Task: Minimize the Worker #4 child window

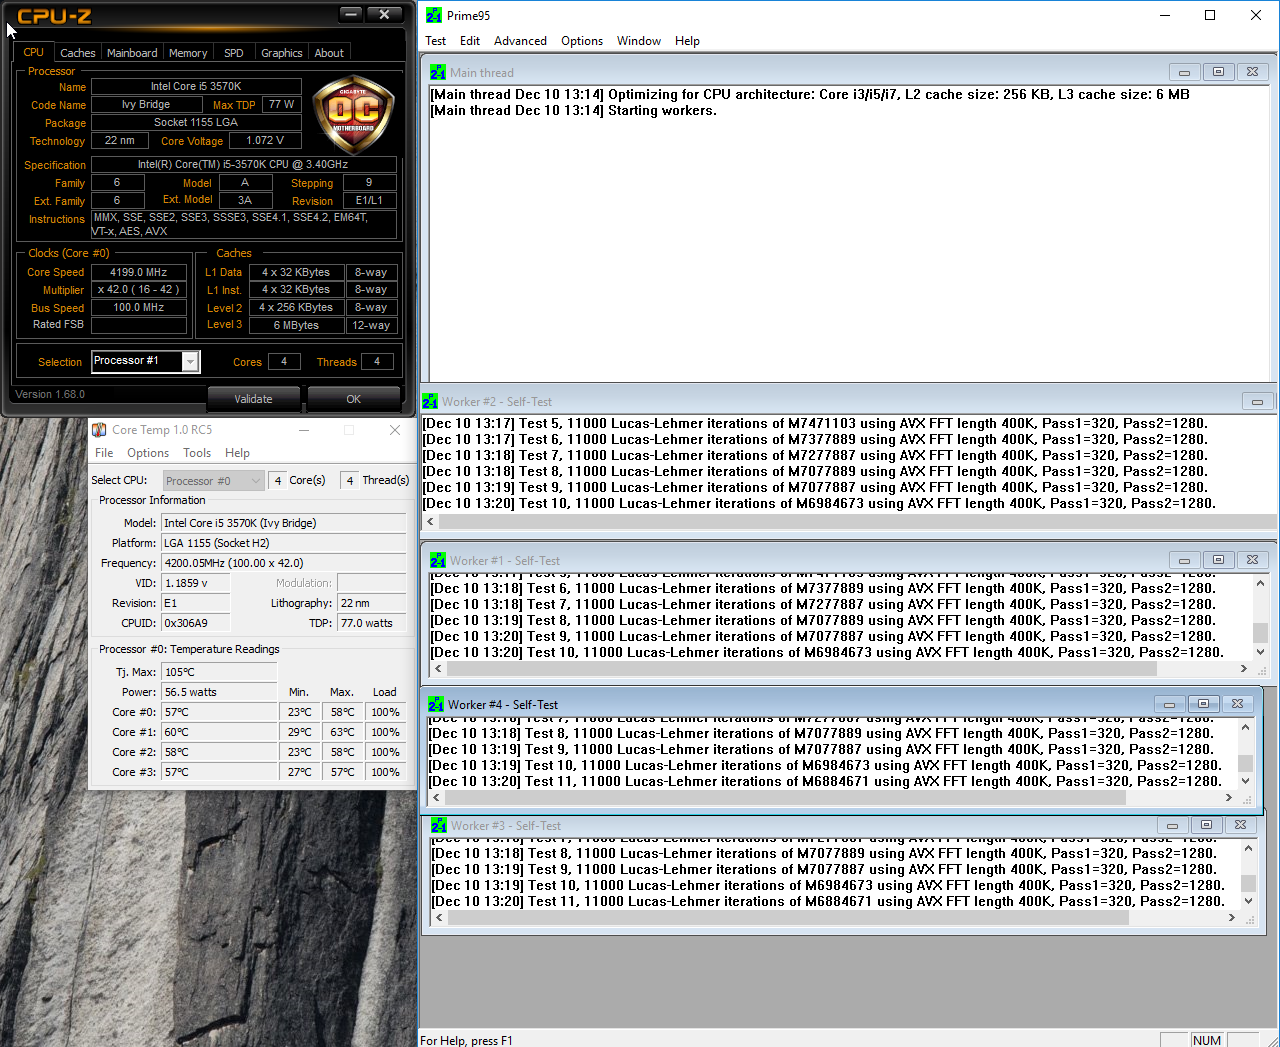Action: click(x=1169, y=704)
